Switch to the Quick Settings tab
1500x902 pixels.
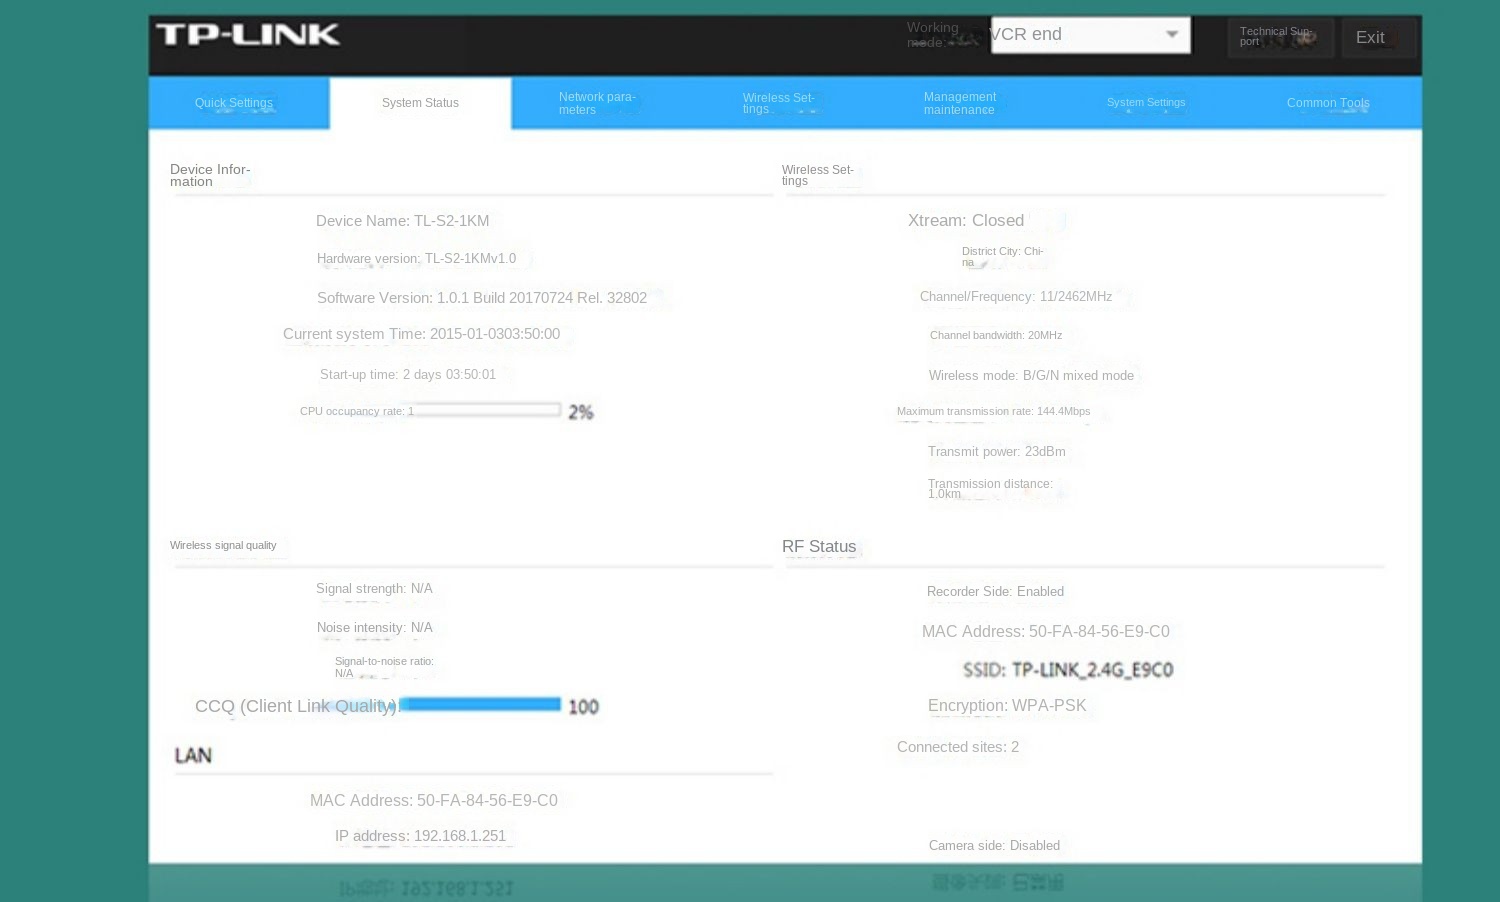point(234,103)
